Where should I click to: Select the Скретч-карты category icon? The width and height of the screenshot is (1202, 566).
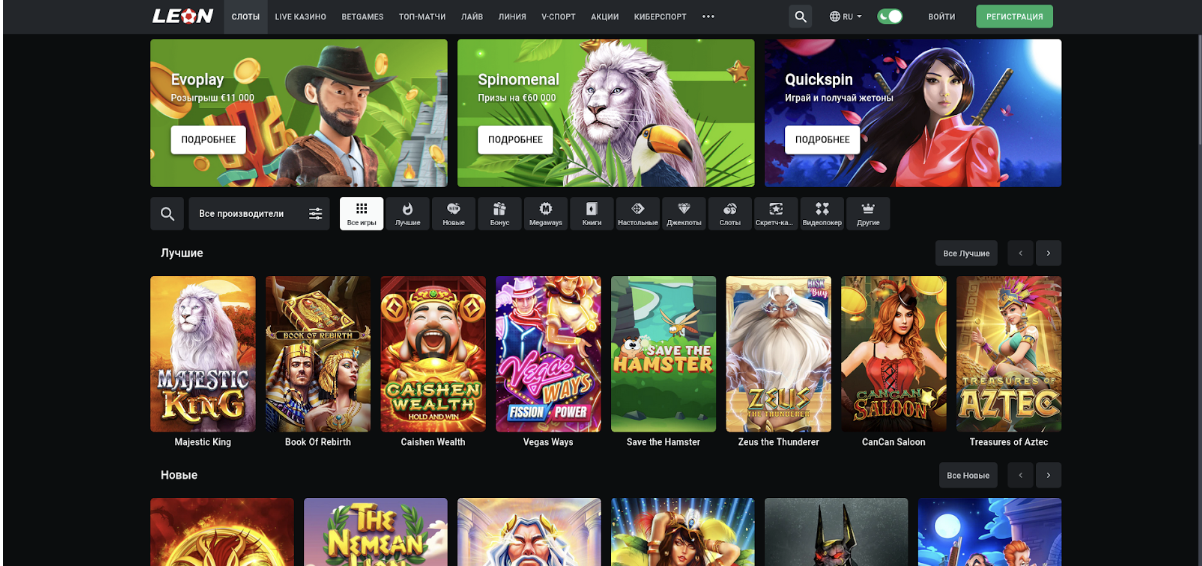point(776,214)
